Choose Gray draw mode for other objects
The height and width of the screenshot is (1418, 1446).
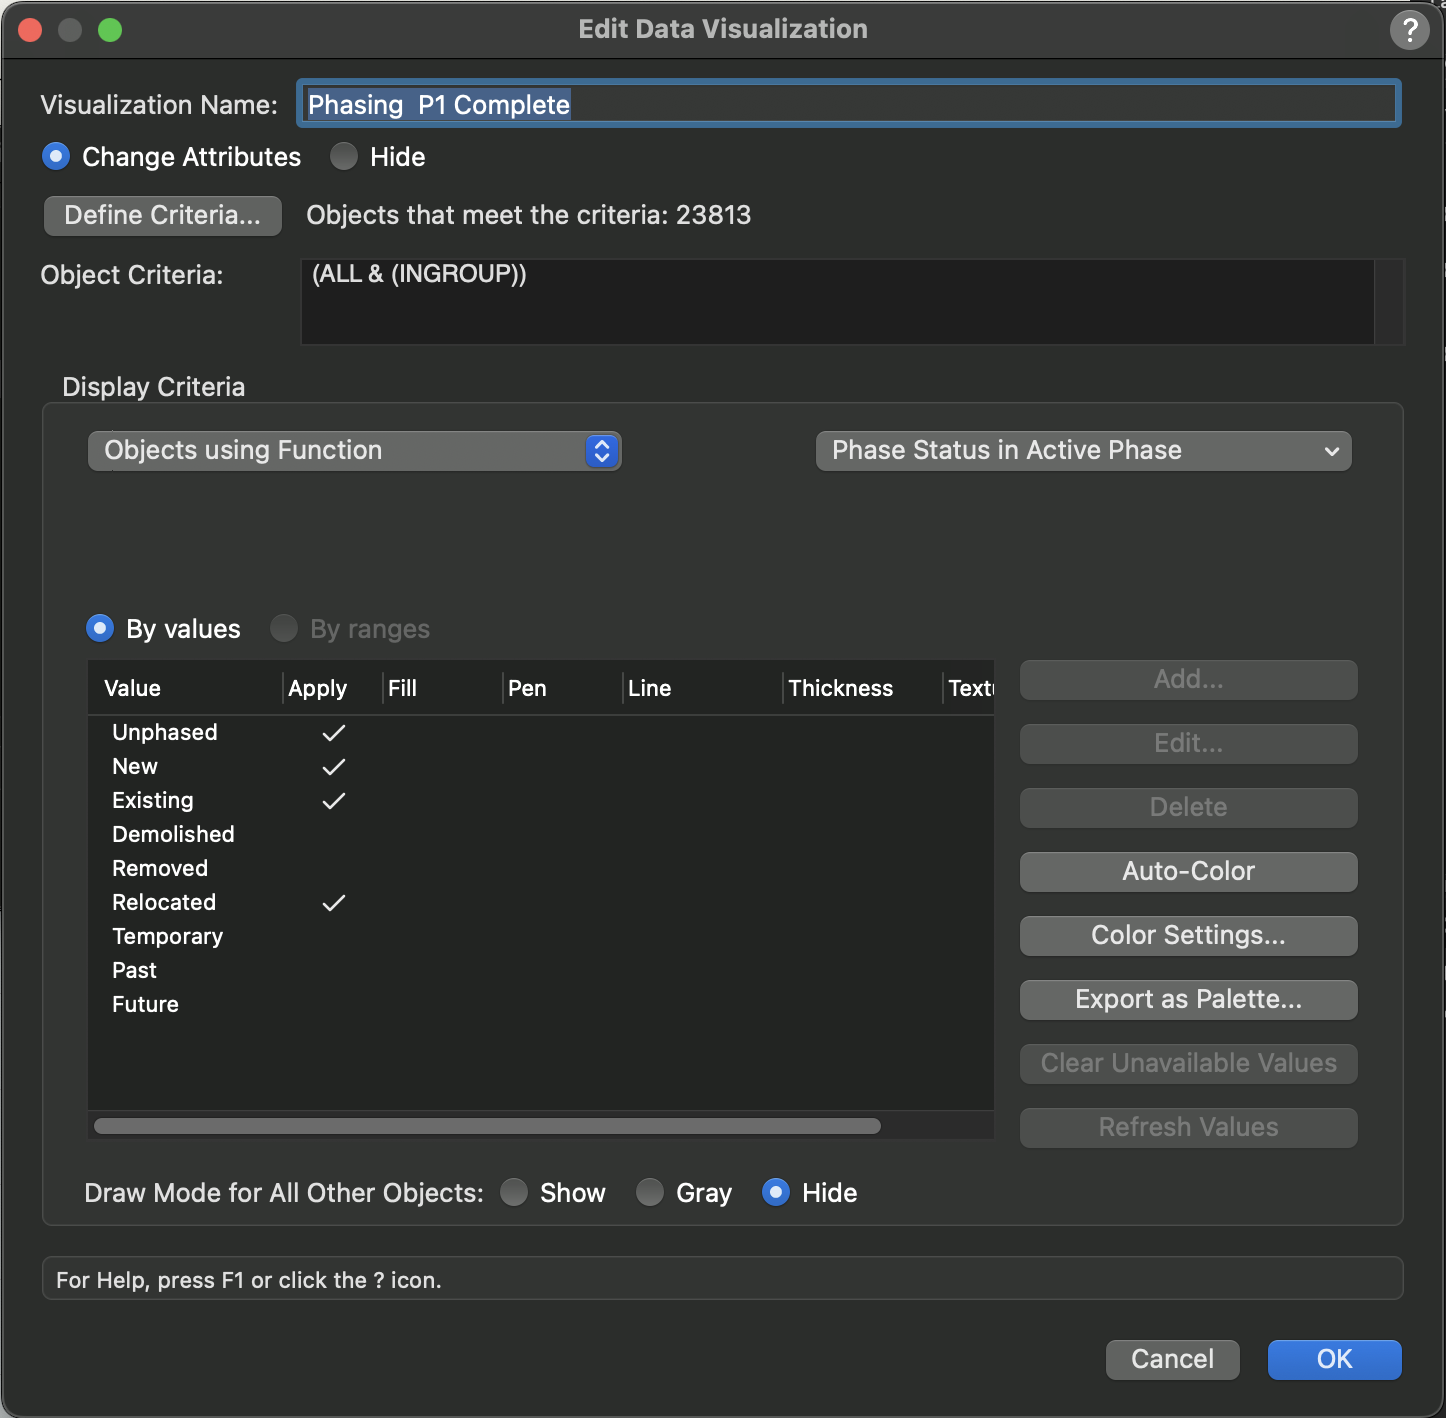pyautogui.click(x=650, y=1193)
